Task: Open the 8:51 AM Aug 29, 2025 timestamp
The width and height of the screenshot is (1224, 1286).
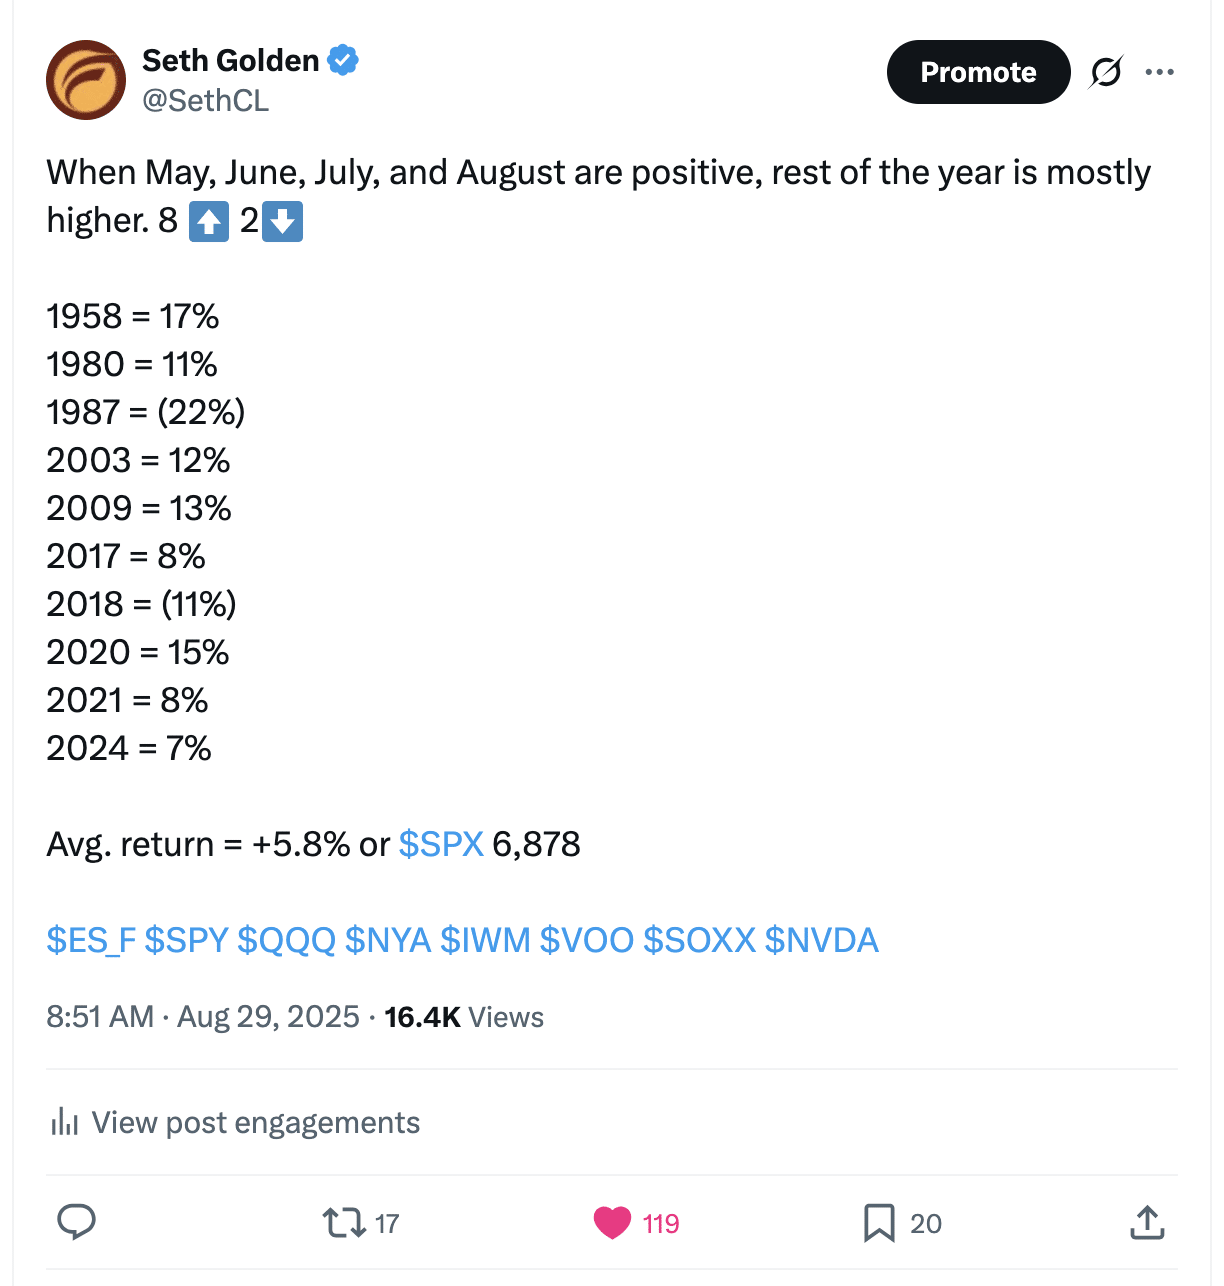Action: pos(202,1017)
